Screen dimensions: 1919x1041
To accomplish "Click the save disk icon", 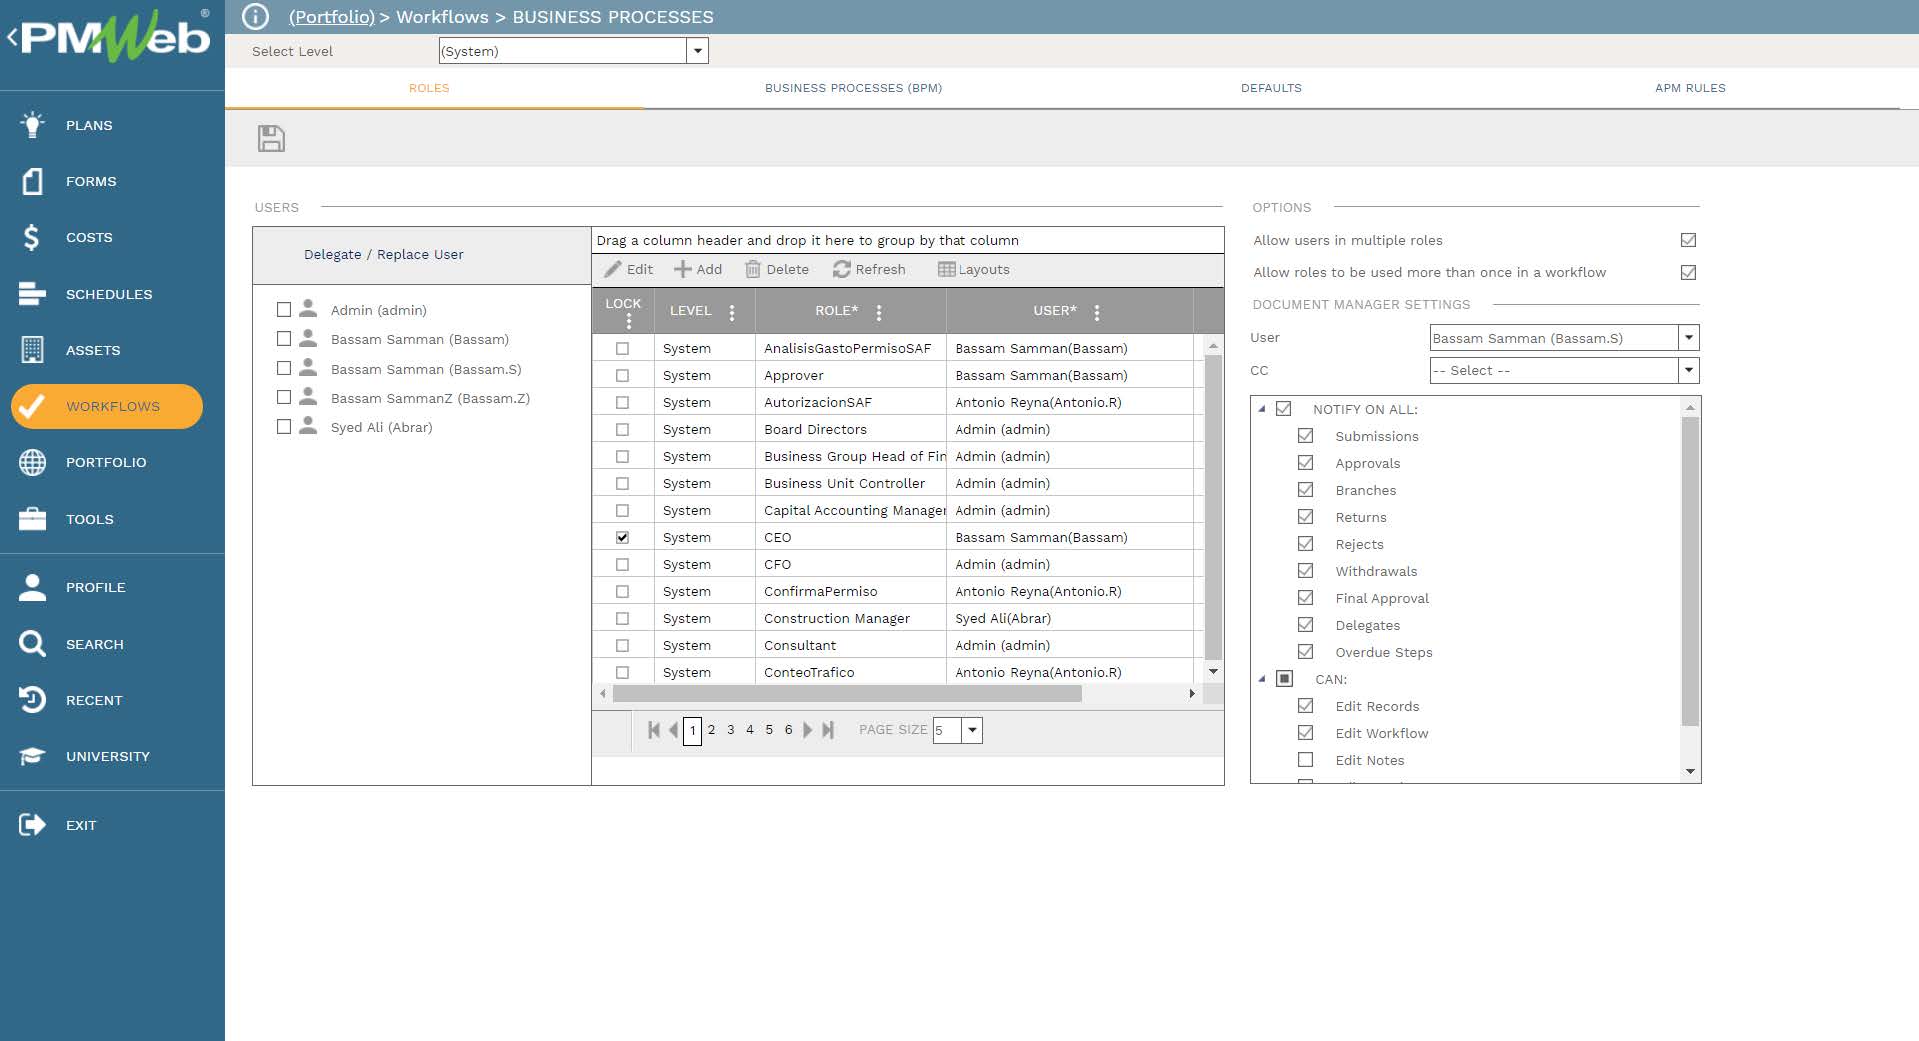I will (x=271, y=138).
